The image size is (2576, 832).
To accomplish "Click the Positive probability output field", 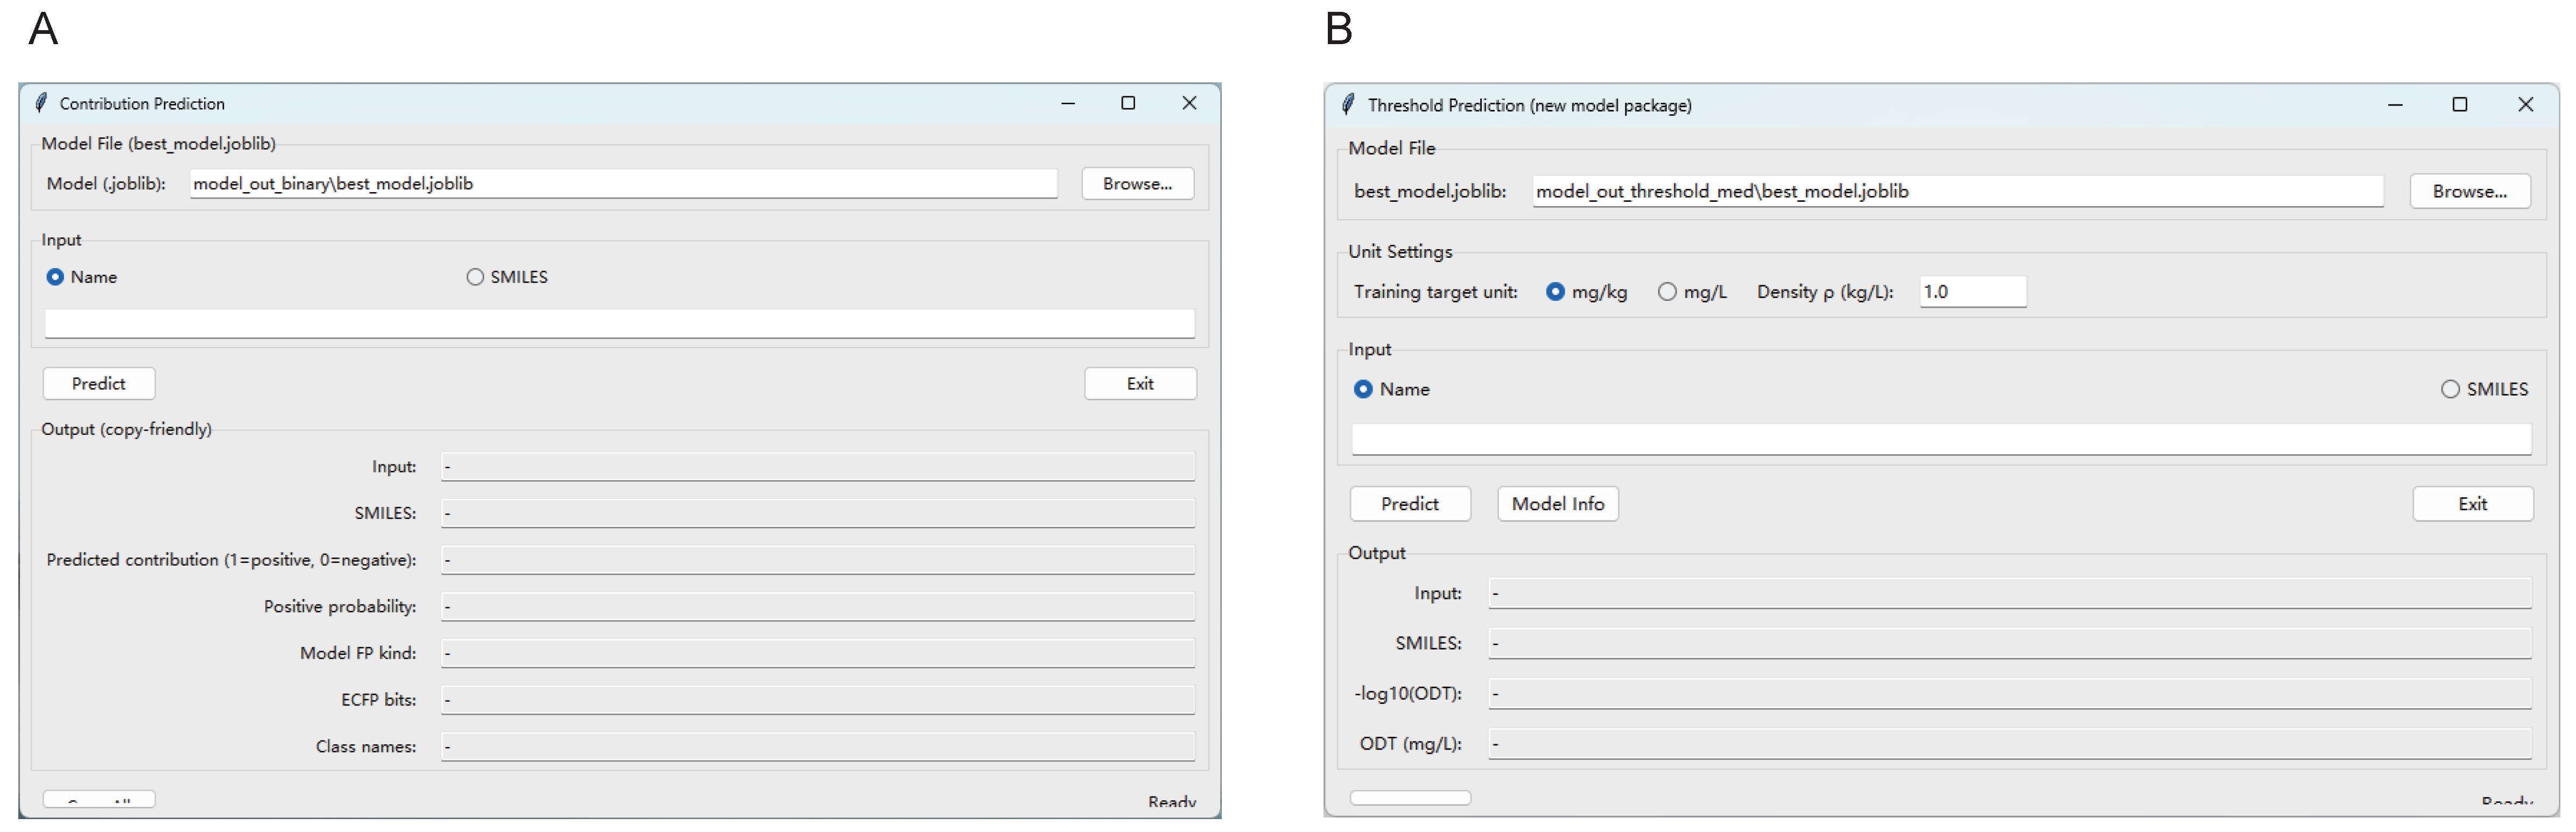I will click(817, 607).
